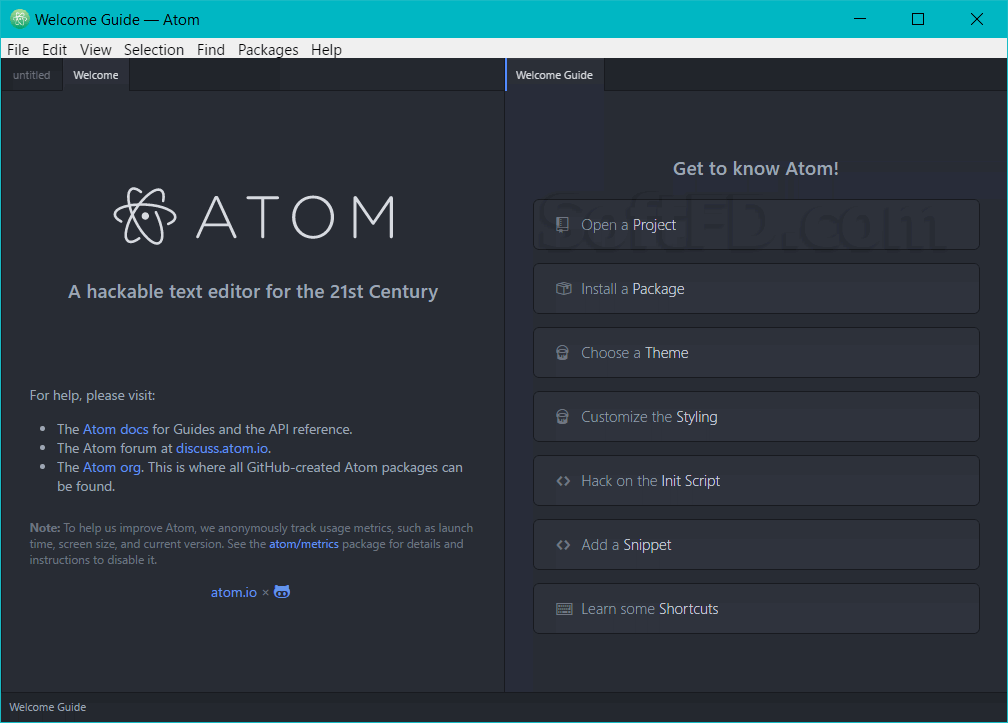Visit the discuss.atom.io forum link
This screenshot has height=723, width=1008.
point(222,448)
